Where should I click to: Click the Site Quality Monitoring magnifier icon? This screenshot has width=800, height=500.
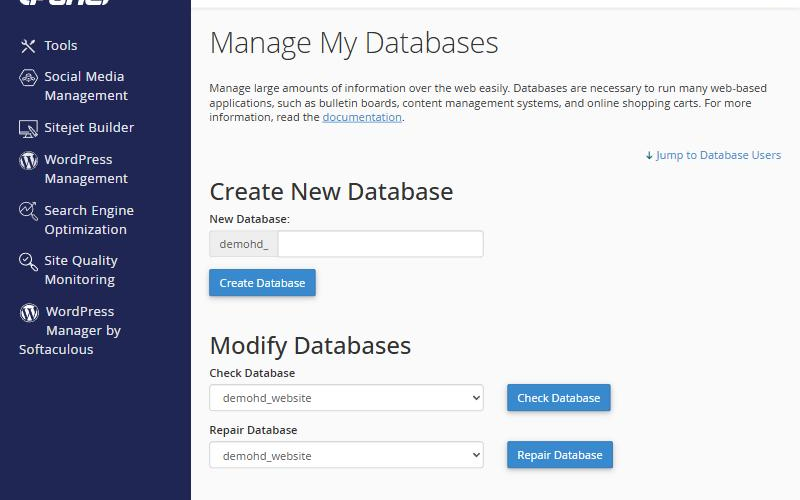pos(28,262)
